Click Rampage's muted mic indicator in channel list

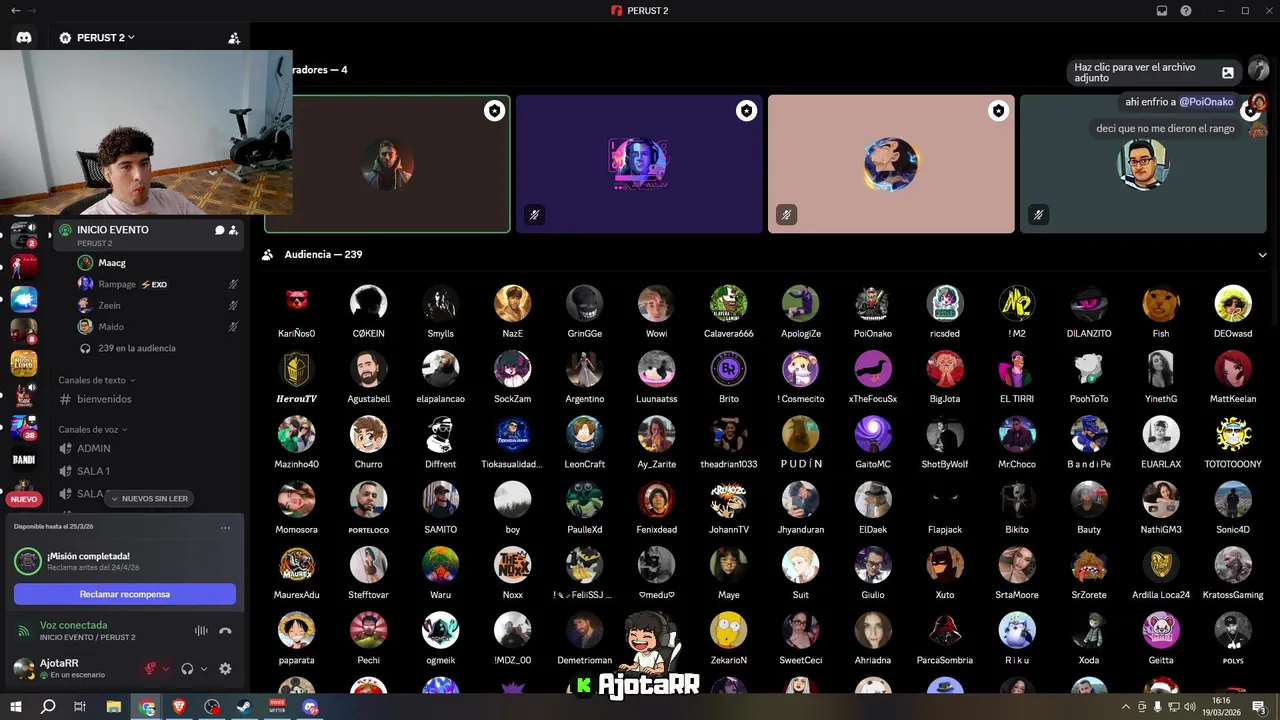(233, 285)
